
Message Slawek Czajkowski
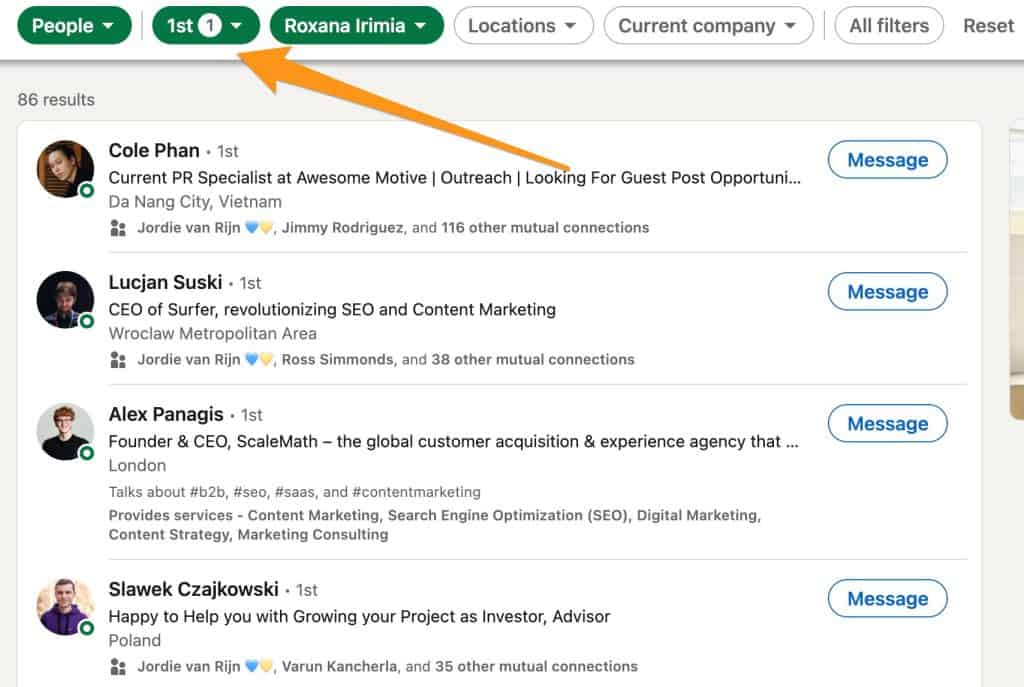point(887,599)
